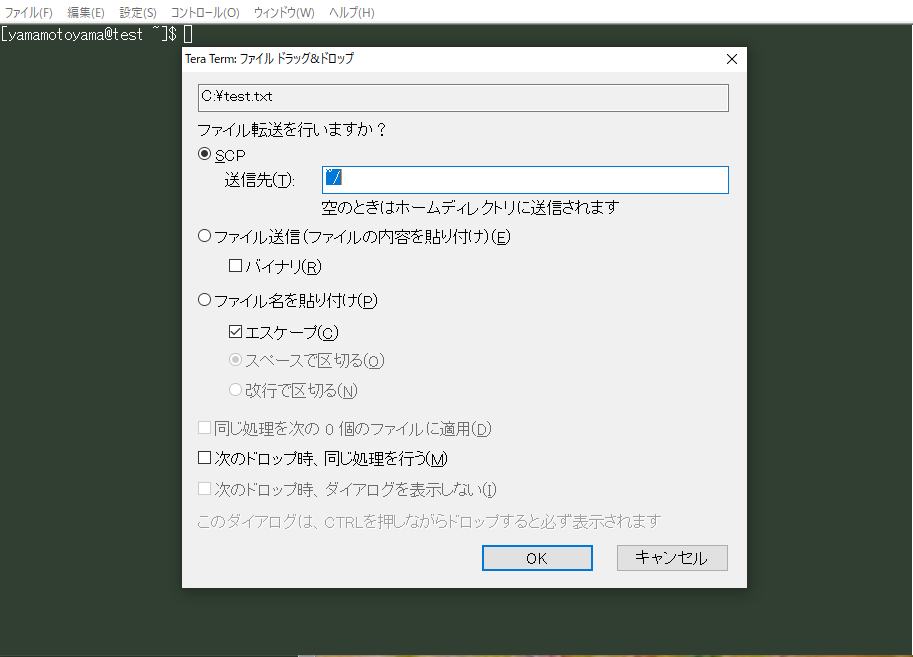
Task: Check 次のドロップ時、ダイアログを表示しない option
Action: click(x=206, y=489)
